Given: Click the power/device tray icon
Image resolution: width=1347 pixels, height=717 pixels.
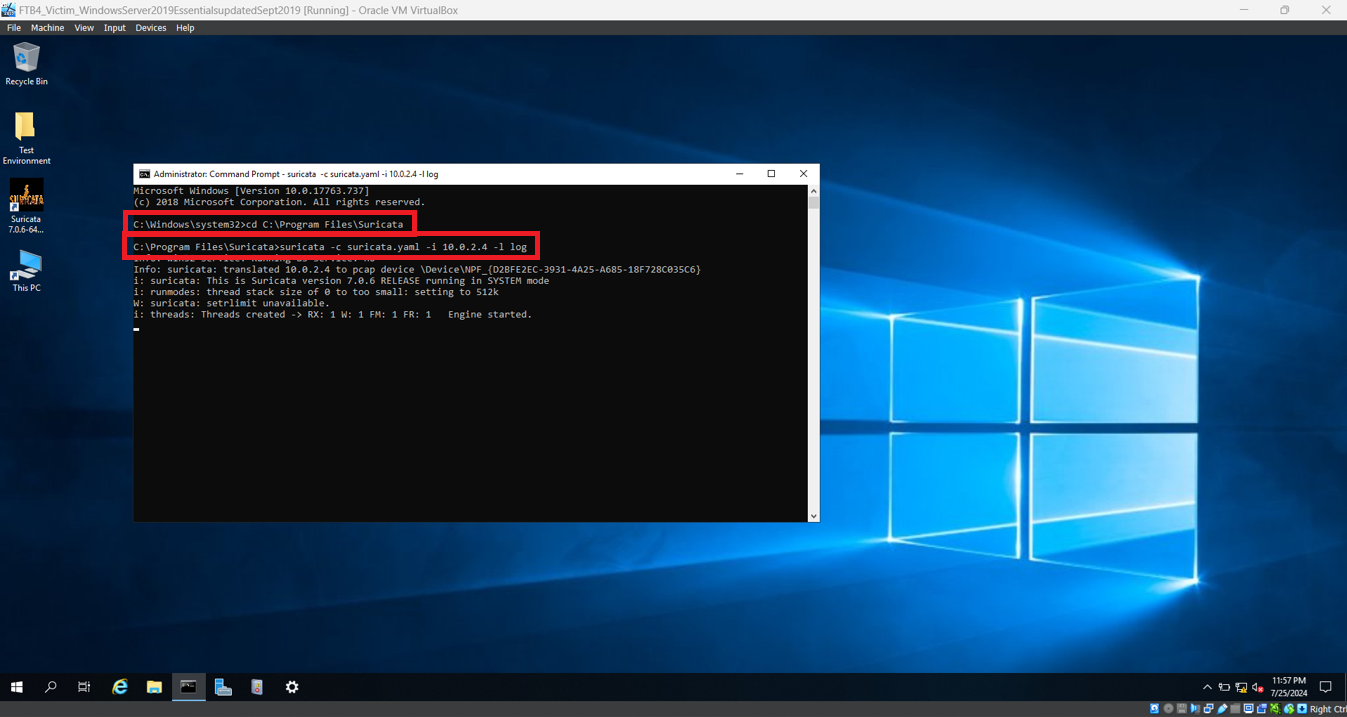Looking at the screenshot, I should (1224, 687).
